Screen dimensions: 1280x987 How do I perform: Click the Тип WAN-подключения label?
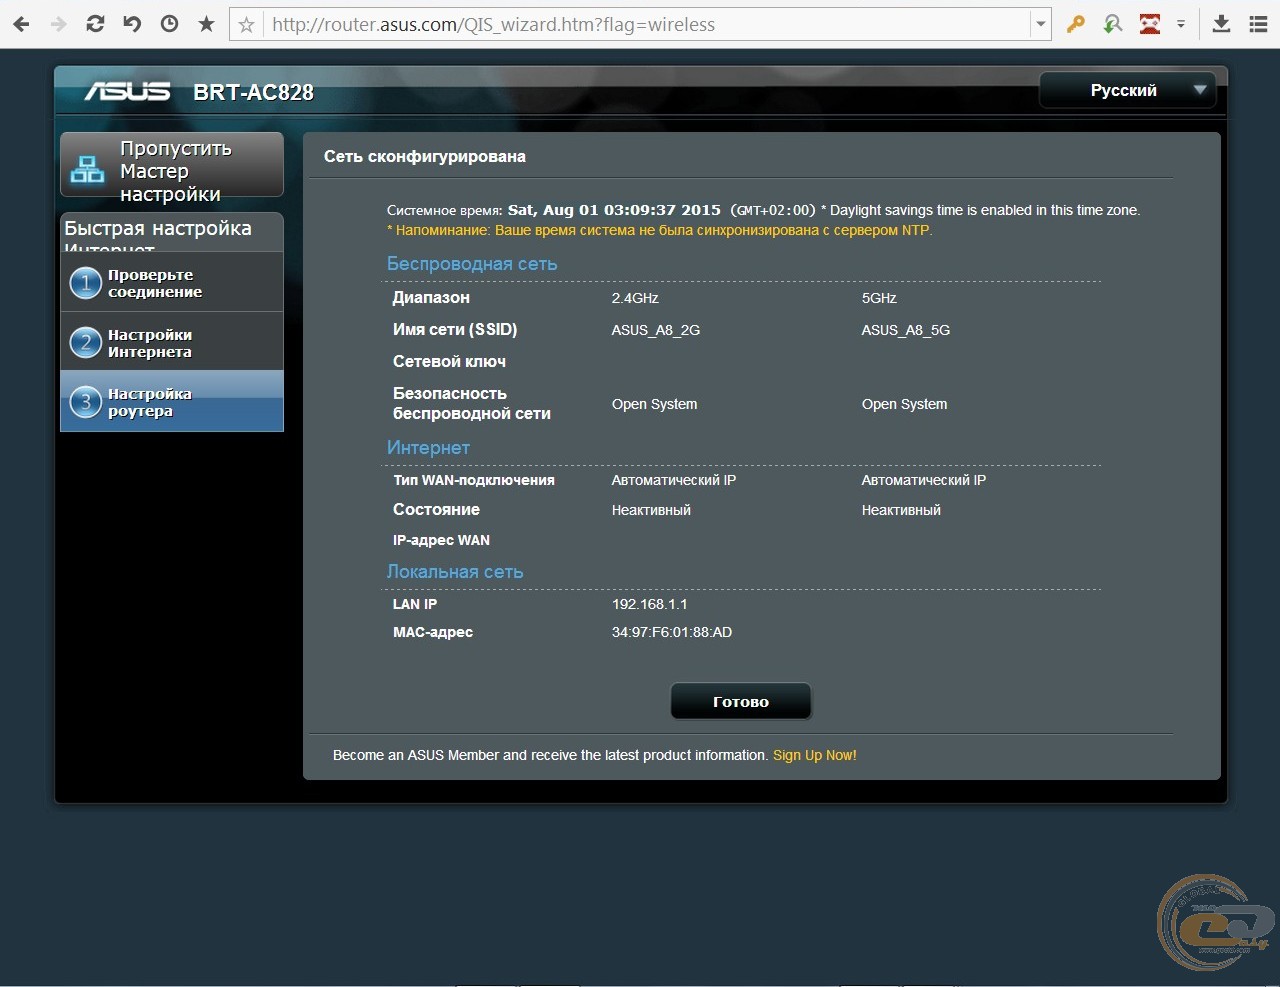click(474, 480)
